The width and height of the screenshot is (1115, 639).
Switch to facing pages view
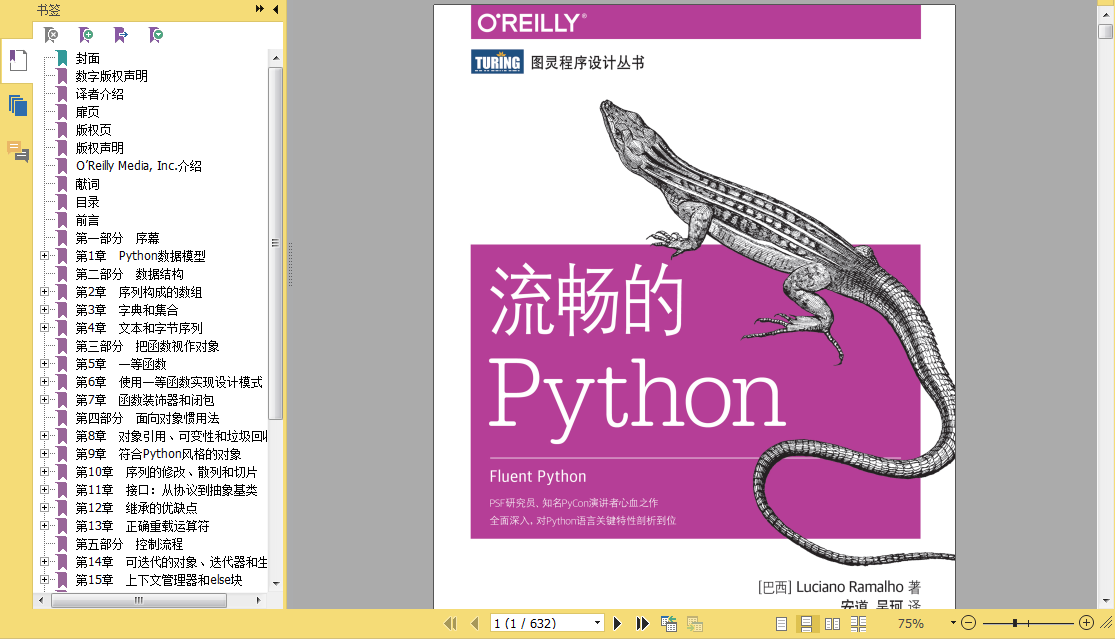(x=832, y=623)
